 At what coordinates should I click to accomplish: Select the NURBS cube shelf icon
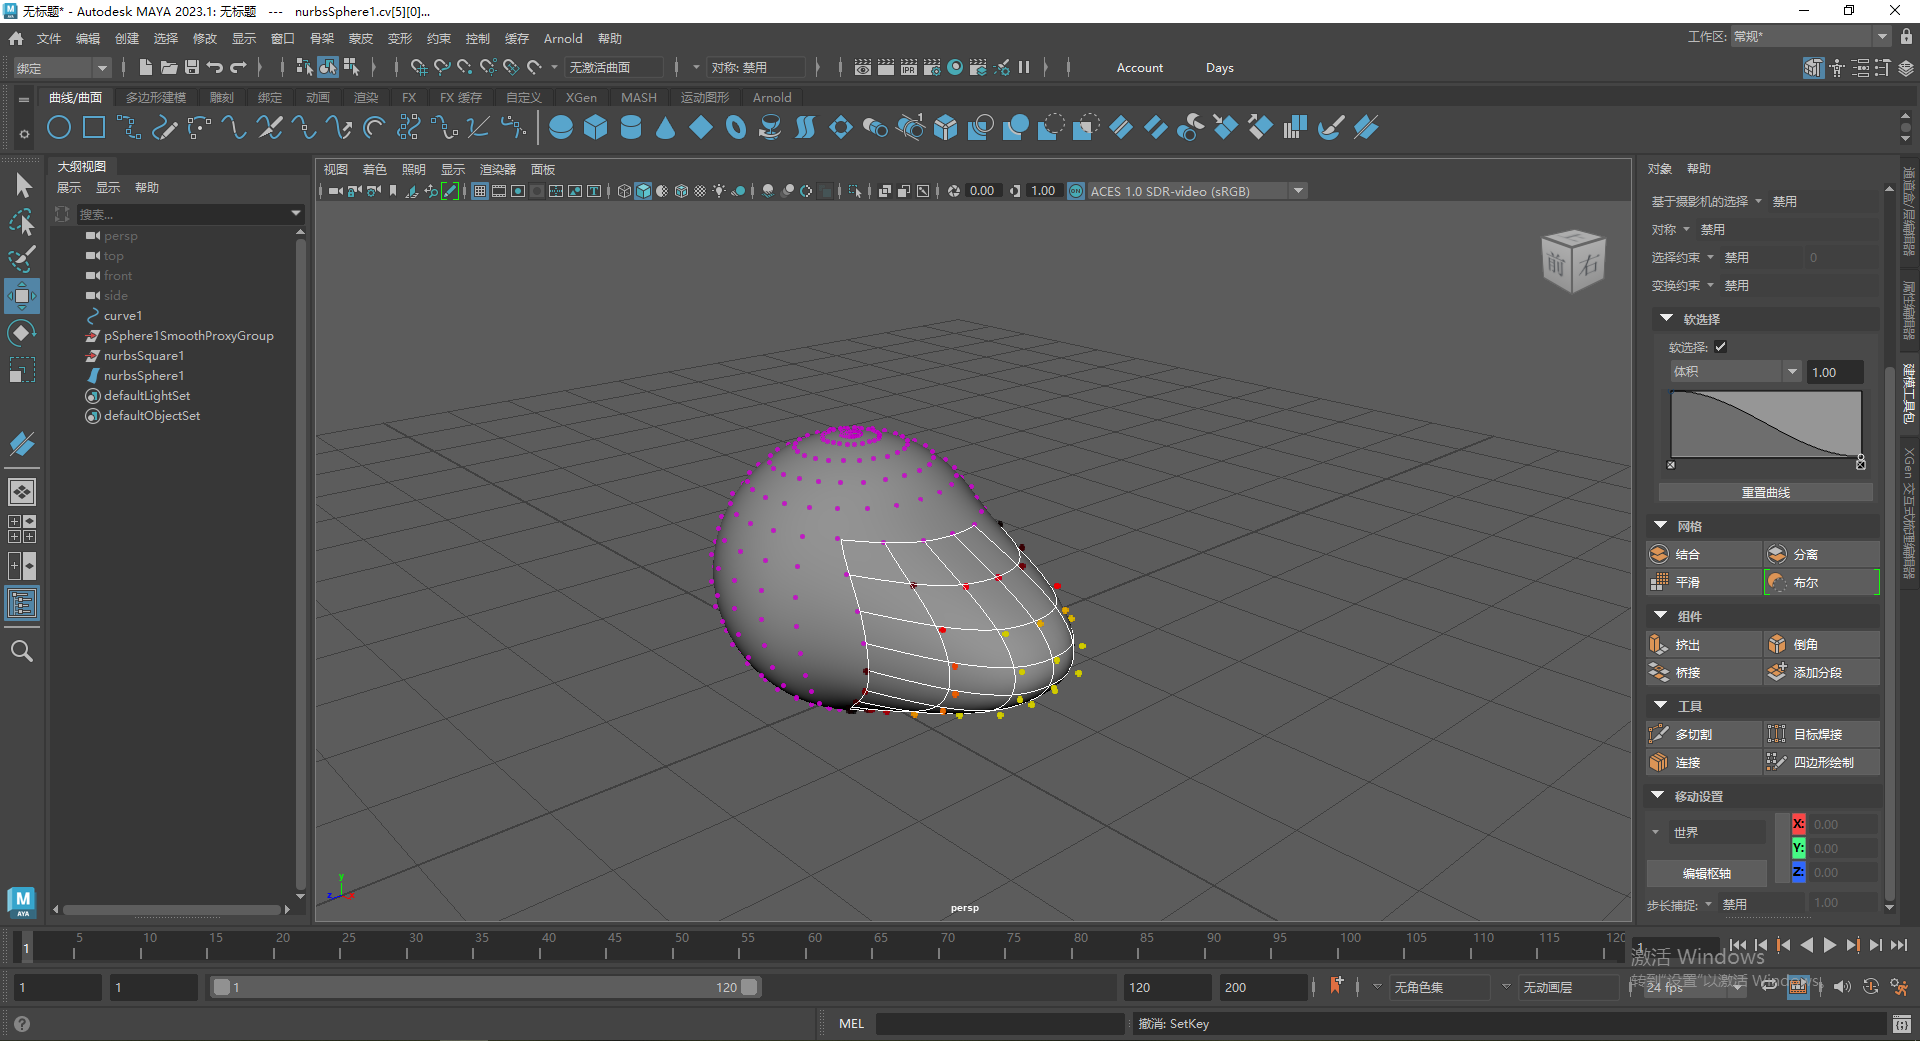[x=596, y=128]
